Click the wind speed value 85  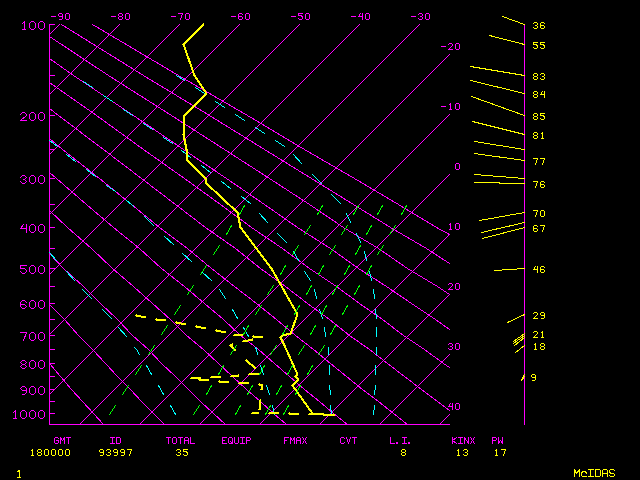[538, 117]
